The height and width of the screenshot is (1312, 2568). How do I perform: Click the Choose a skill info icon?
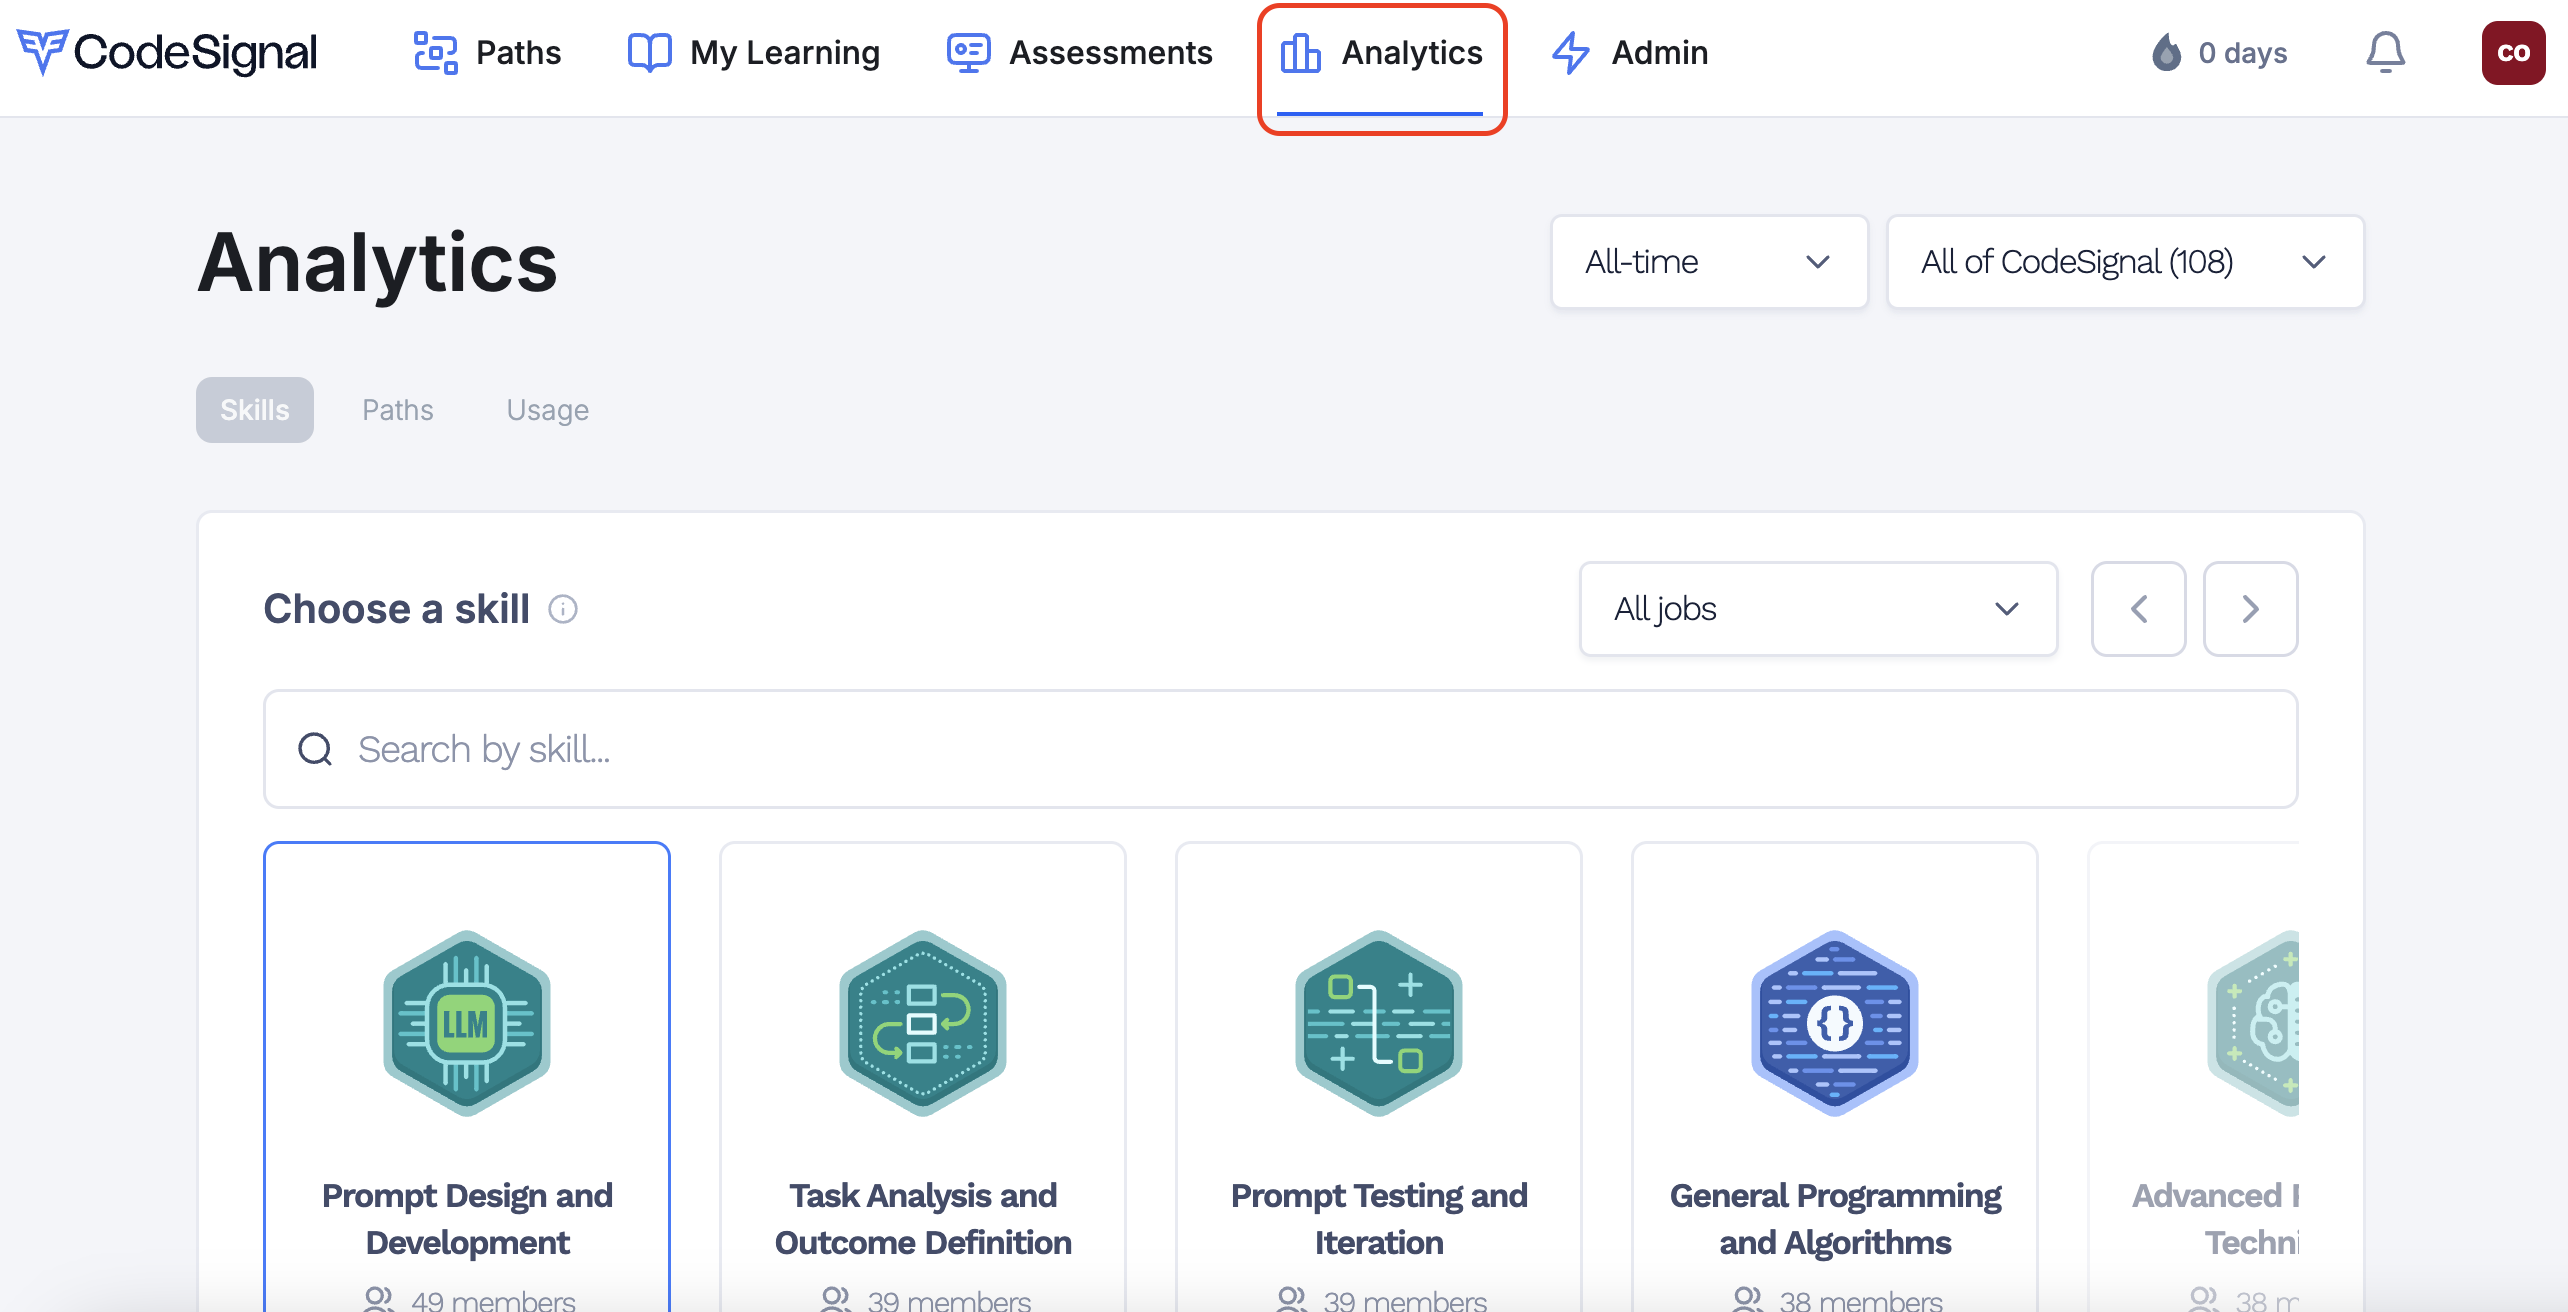click(x=563, y=609)
